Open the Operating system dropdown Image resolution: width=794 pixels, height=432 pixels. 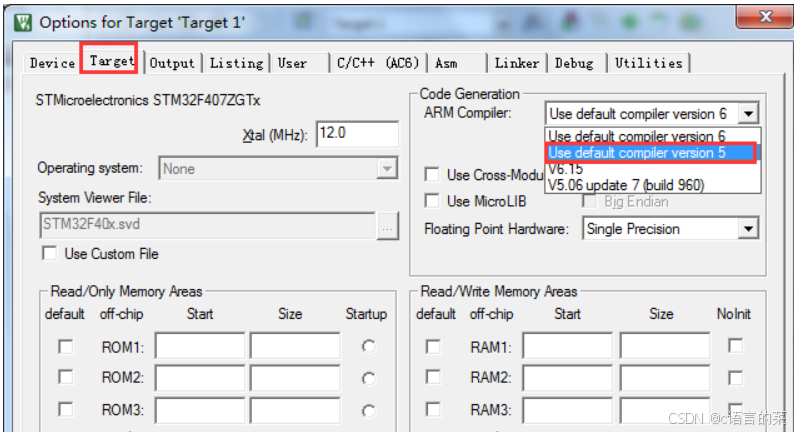[x=279, y=169]
